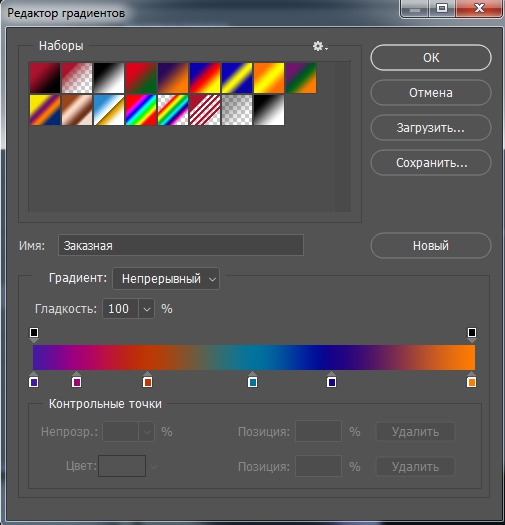The height and width of the screenshot is (525, 505).
Task: Select the orange color stop at far right
Action: 472,380
